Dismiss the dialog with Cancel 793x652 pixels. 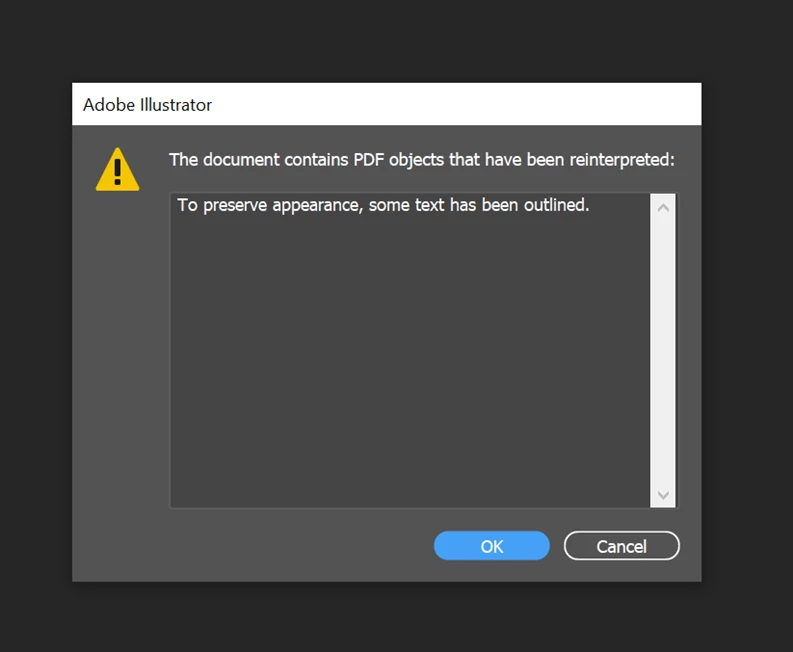tap(622, 546)
